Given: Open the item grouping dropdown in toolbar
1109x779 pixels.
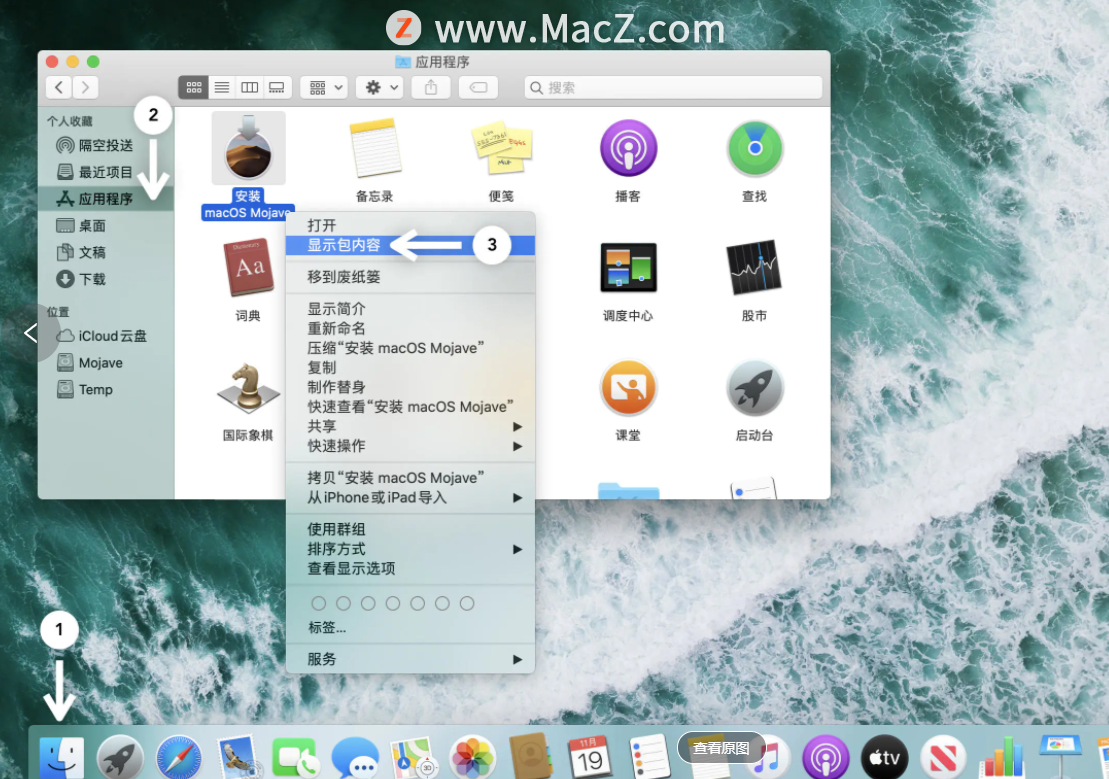Looking at the screenshot, I should (325, 87).
